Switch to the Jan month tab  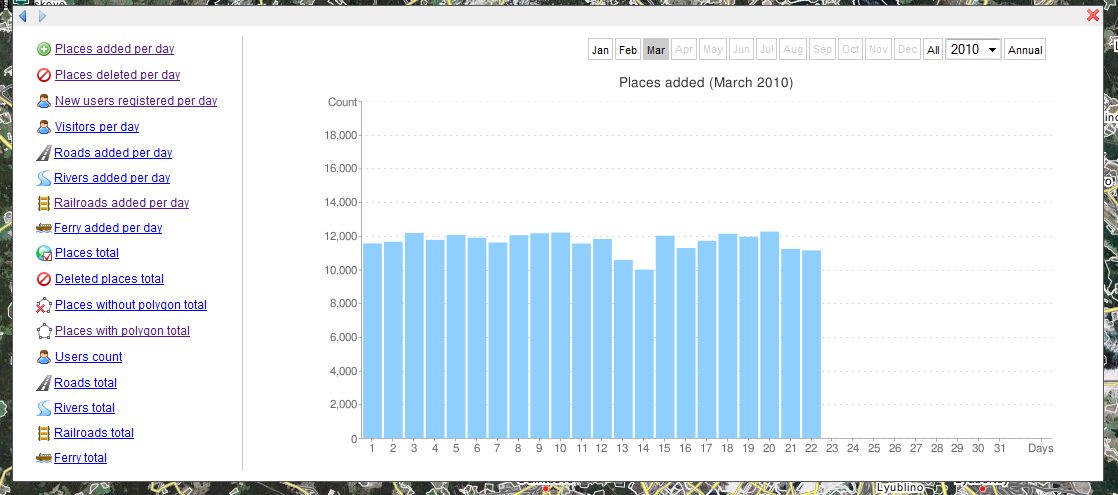tap(600, 50)
